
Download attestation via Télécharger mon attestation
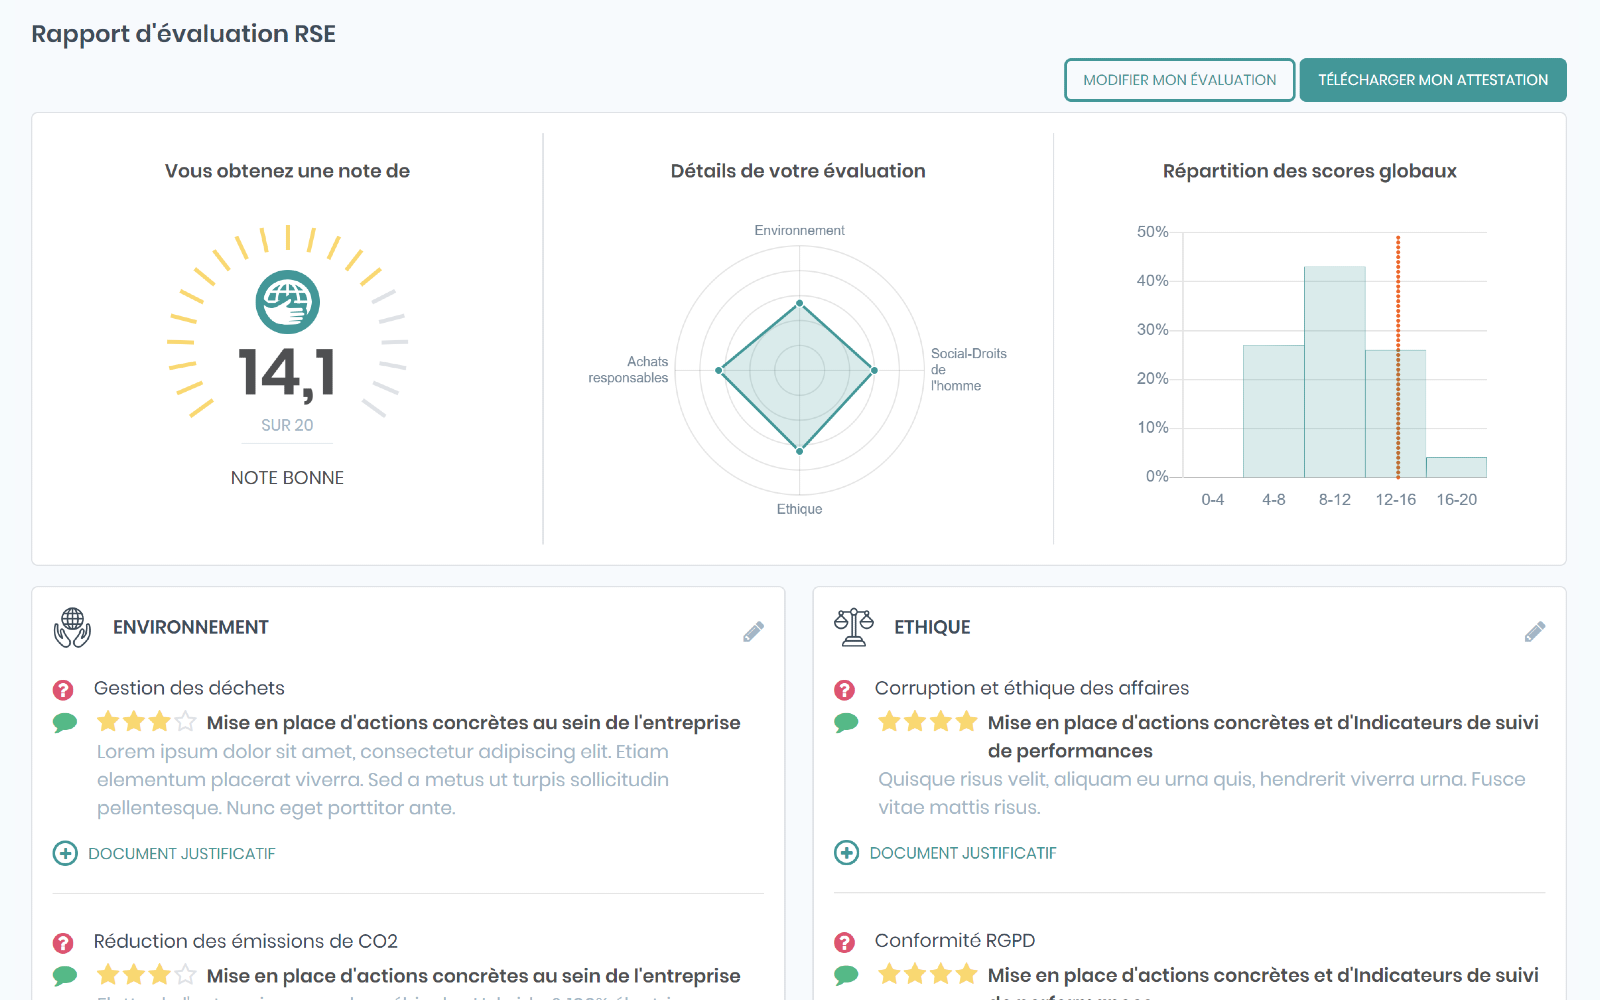point(1432,80)
